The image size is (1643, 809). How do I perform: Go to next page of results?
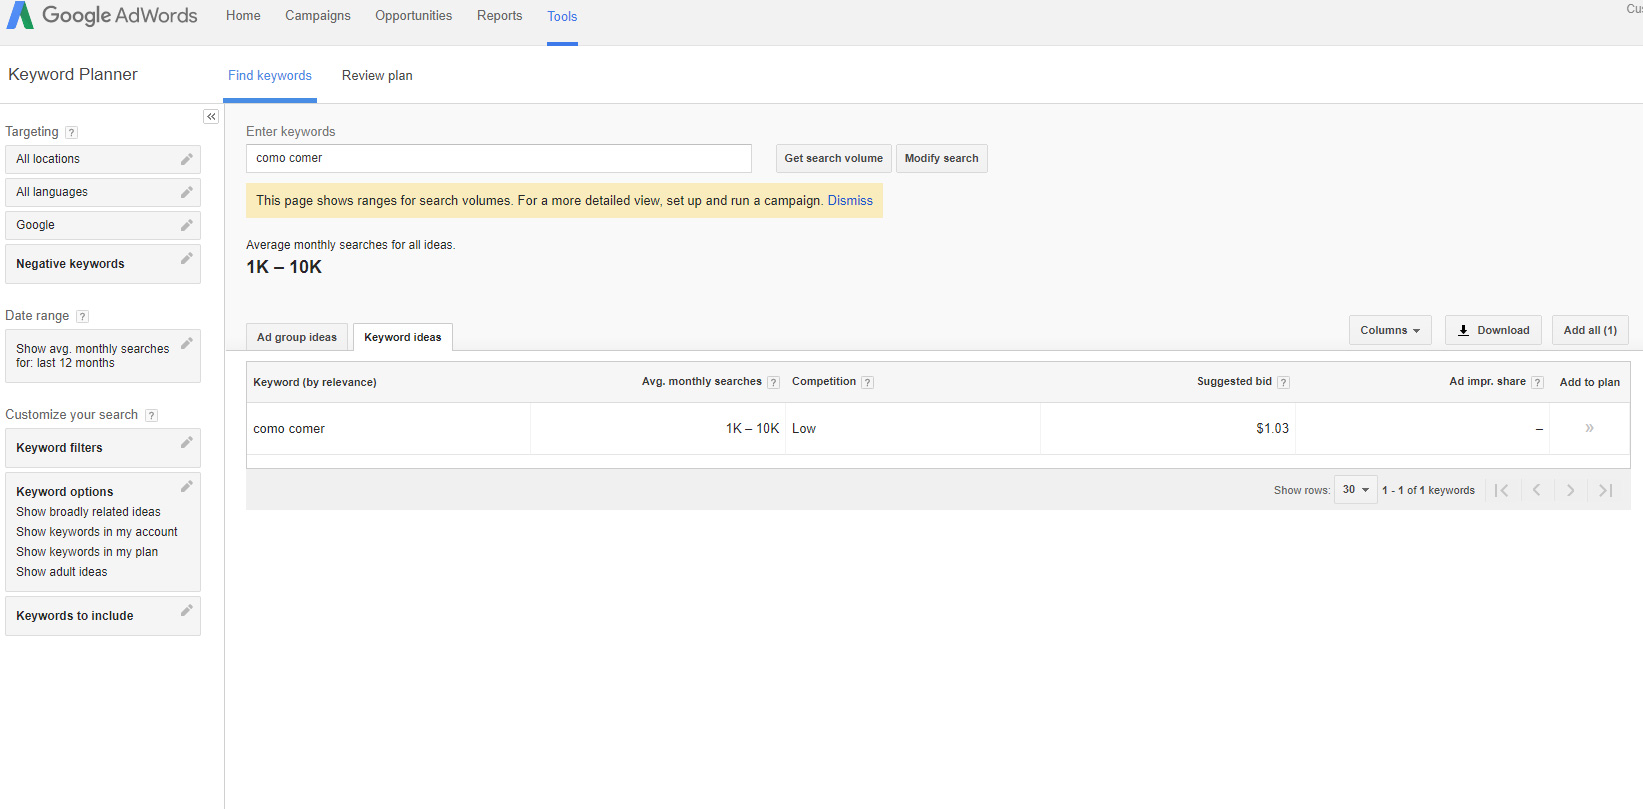1570,490
